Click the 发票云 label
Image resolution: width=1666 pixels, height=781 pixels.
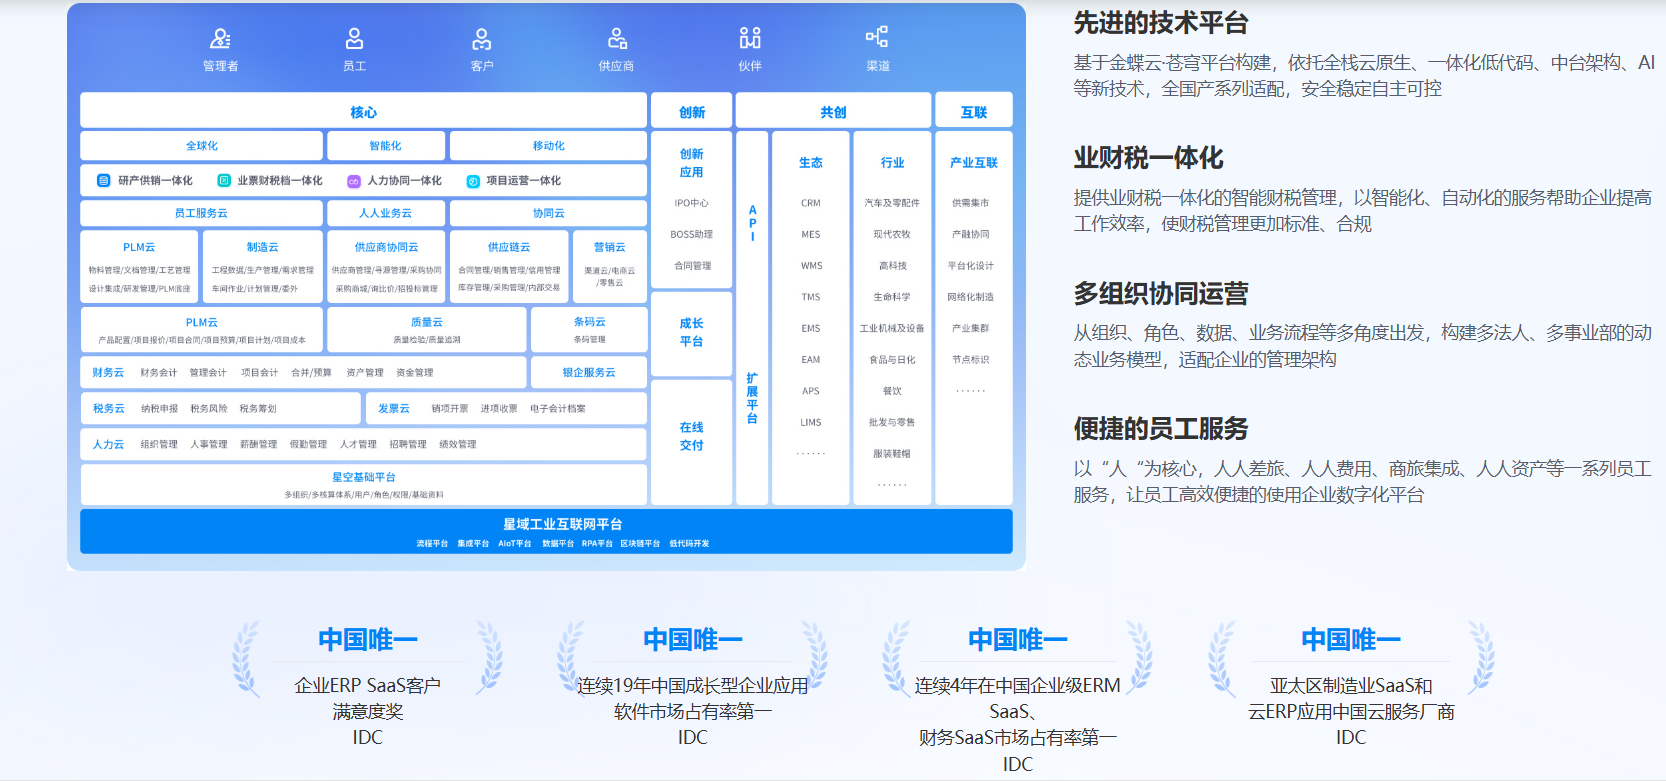coord(394,408)
